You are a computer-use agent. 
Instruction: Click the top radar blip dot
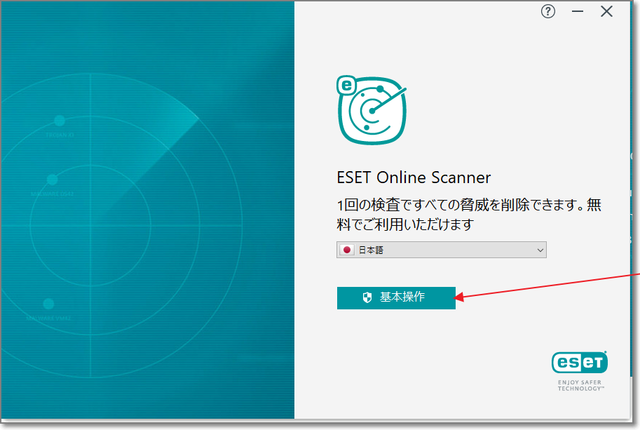(59, 121)
